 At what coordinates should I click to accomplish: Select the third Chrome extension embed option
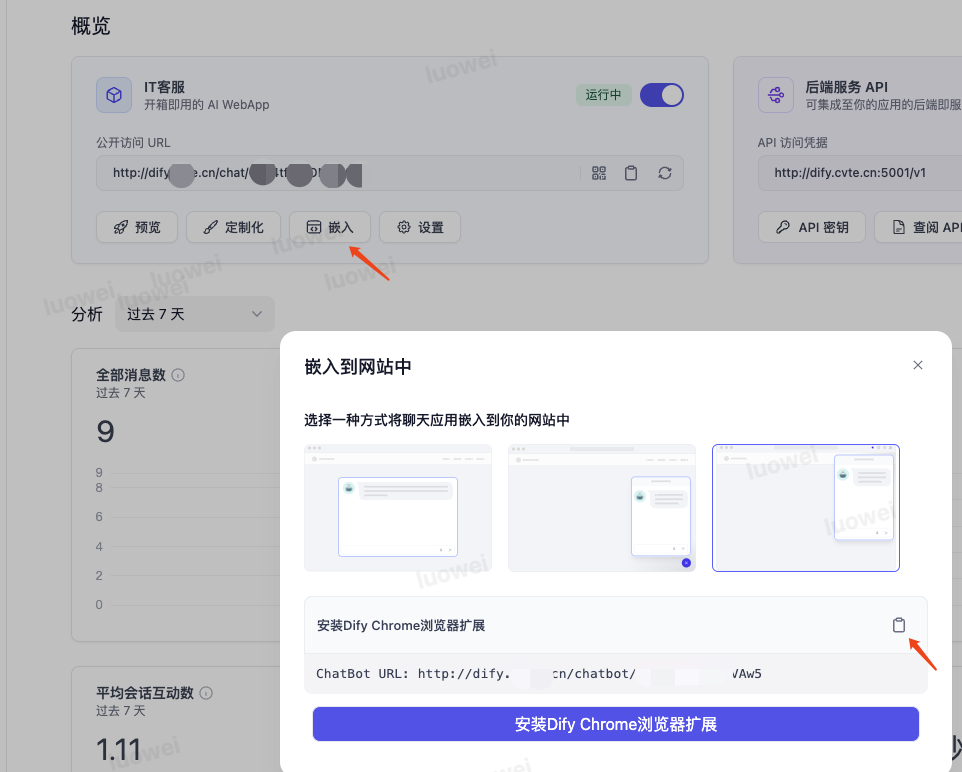click(x=805, y=508)
